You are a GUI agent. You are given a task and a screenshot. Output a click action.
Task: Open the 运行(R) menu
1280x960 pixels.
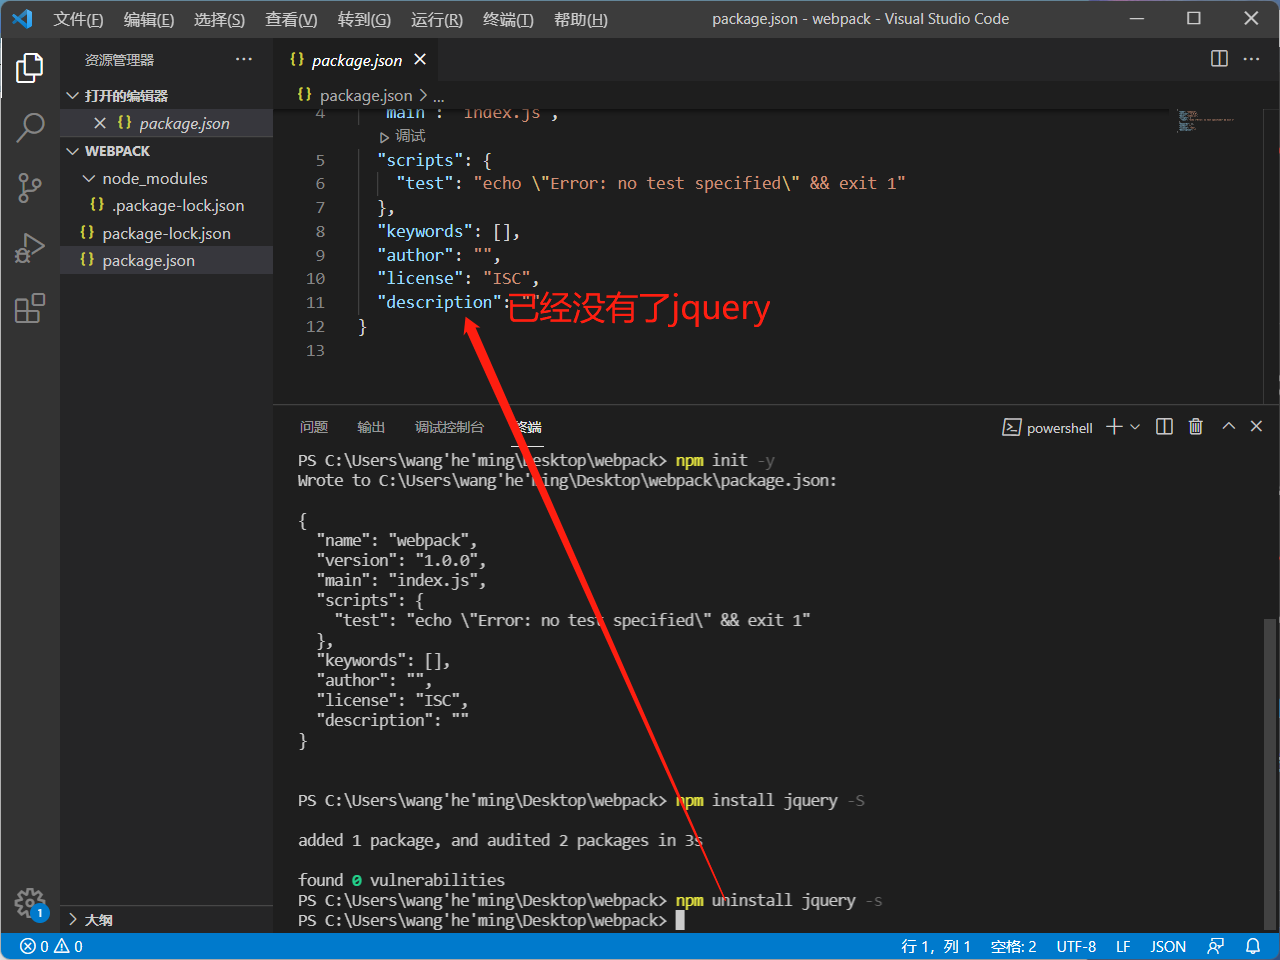point(437,19)
